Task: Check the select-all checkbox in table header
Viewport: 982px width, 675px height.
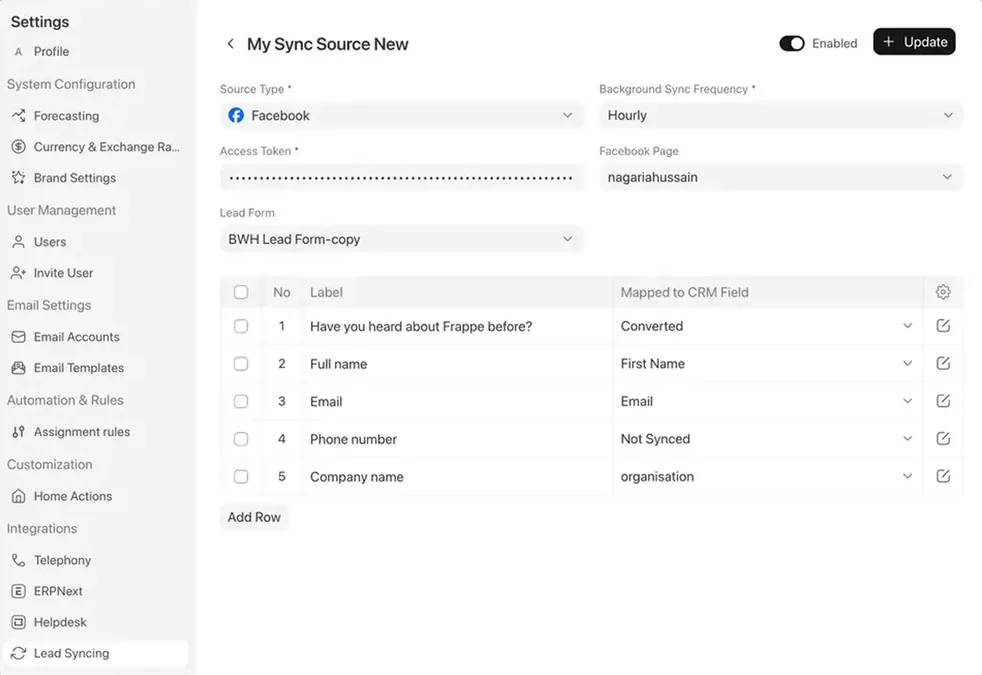Action: 241,292
